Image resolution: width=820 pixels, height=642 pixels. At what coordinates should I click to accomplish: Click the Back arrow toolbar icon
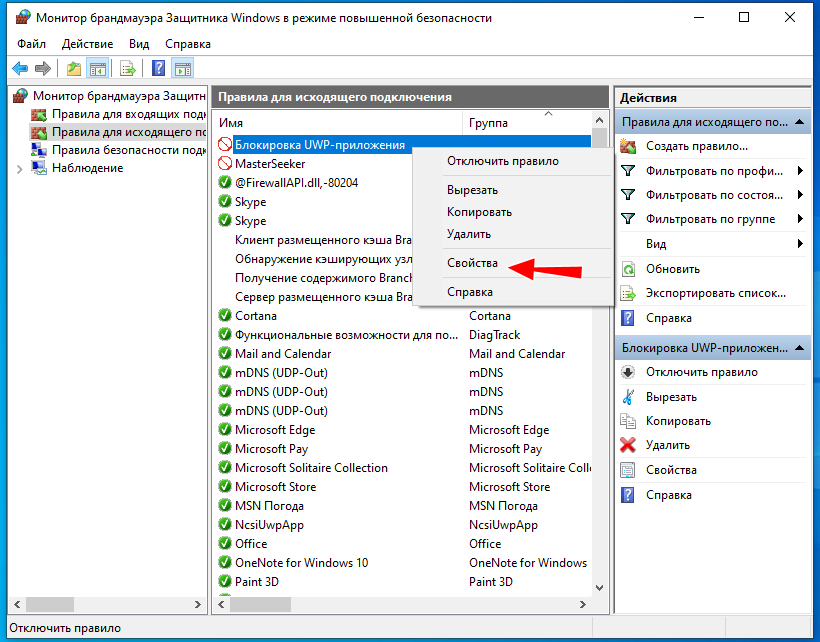tap(20, 68)
